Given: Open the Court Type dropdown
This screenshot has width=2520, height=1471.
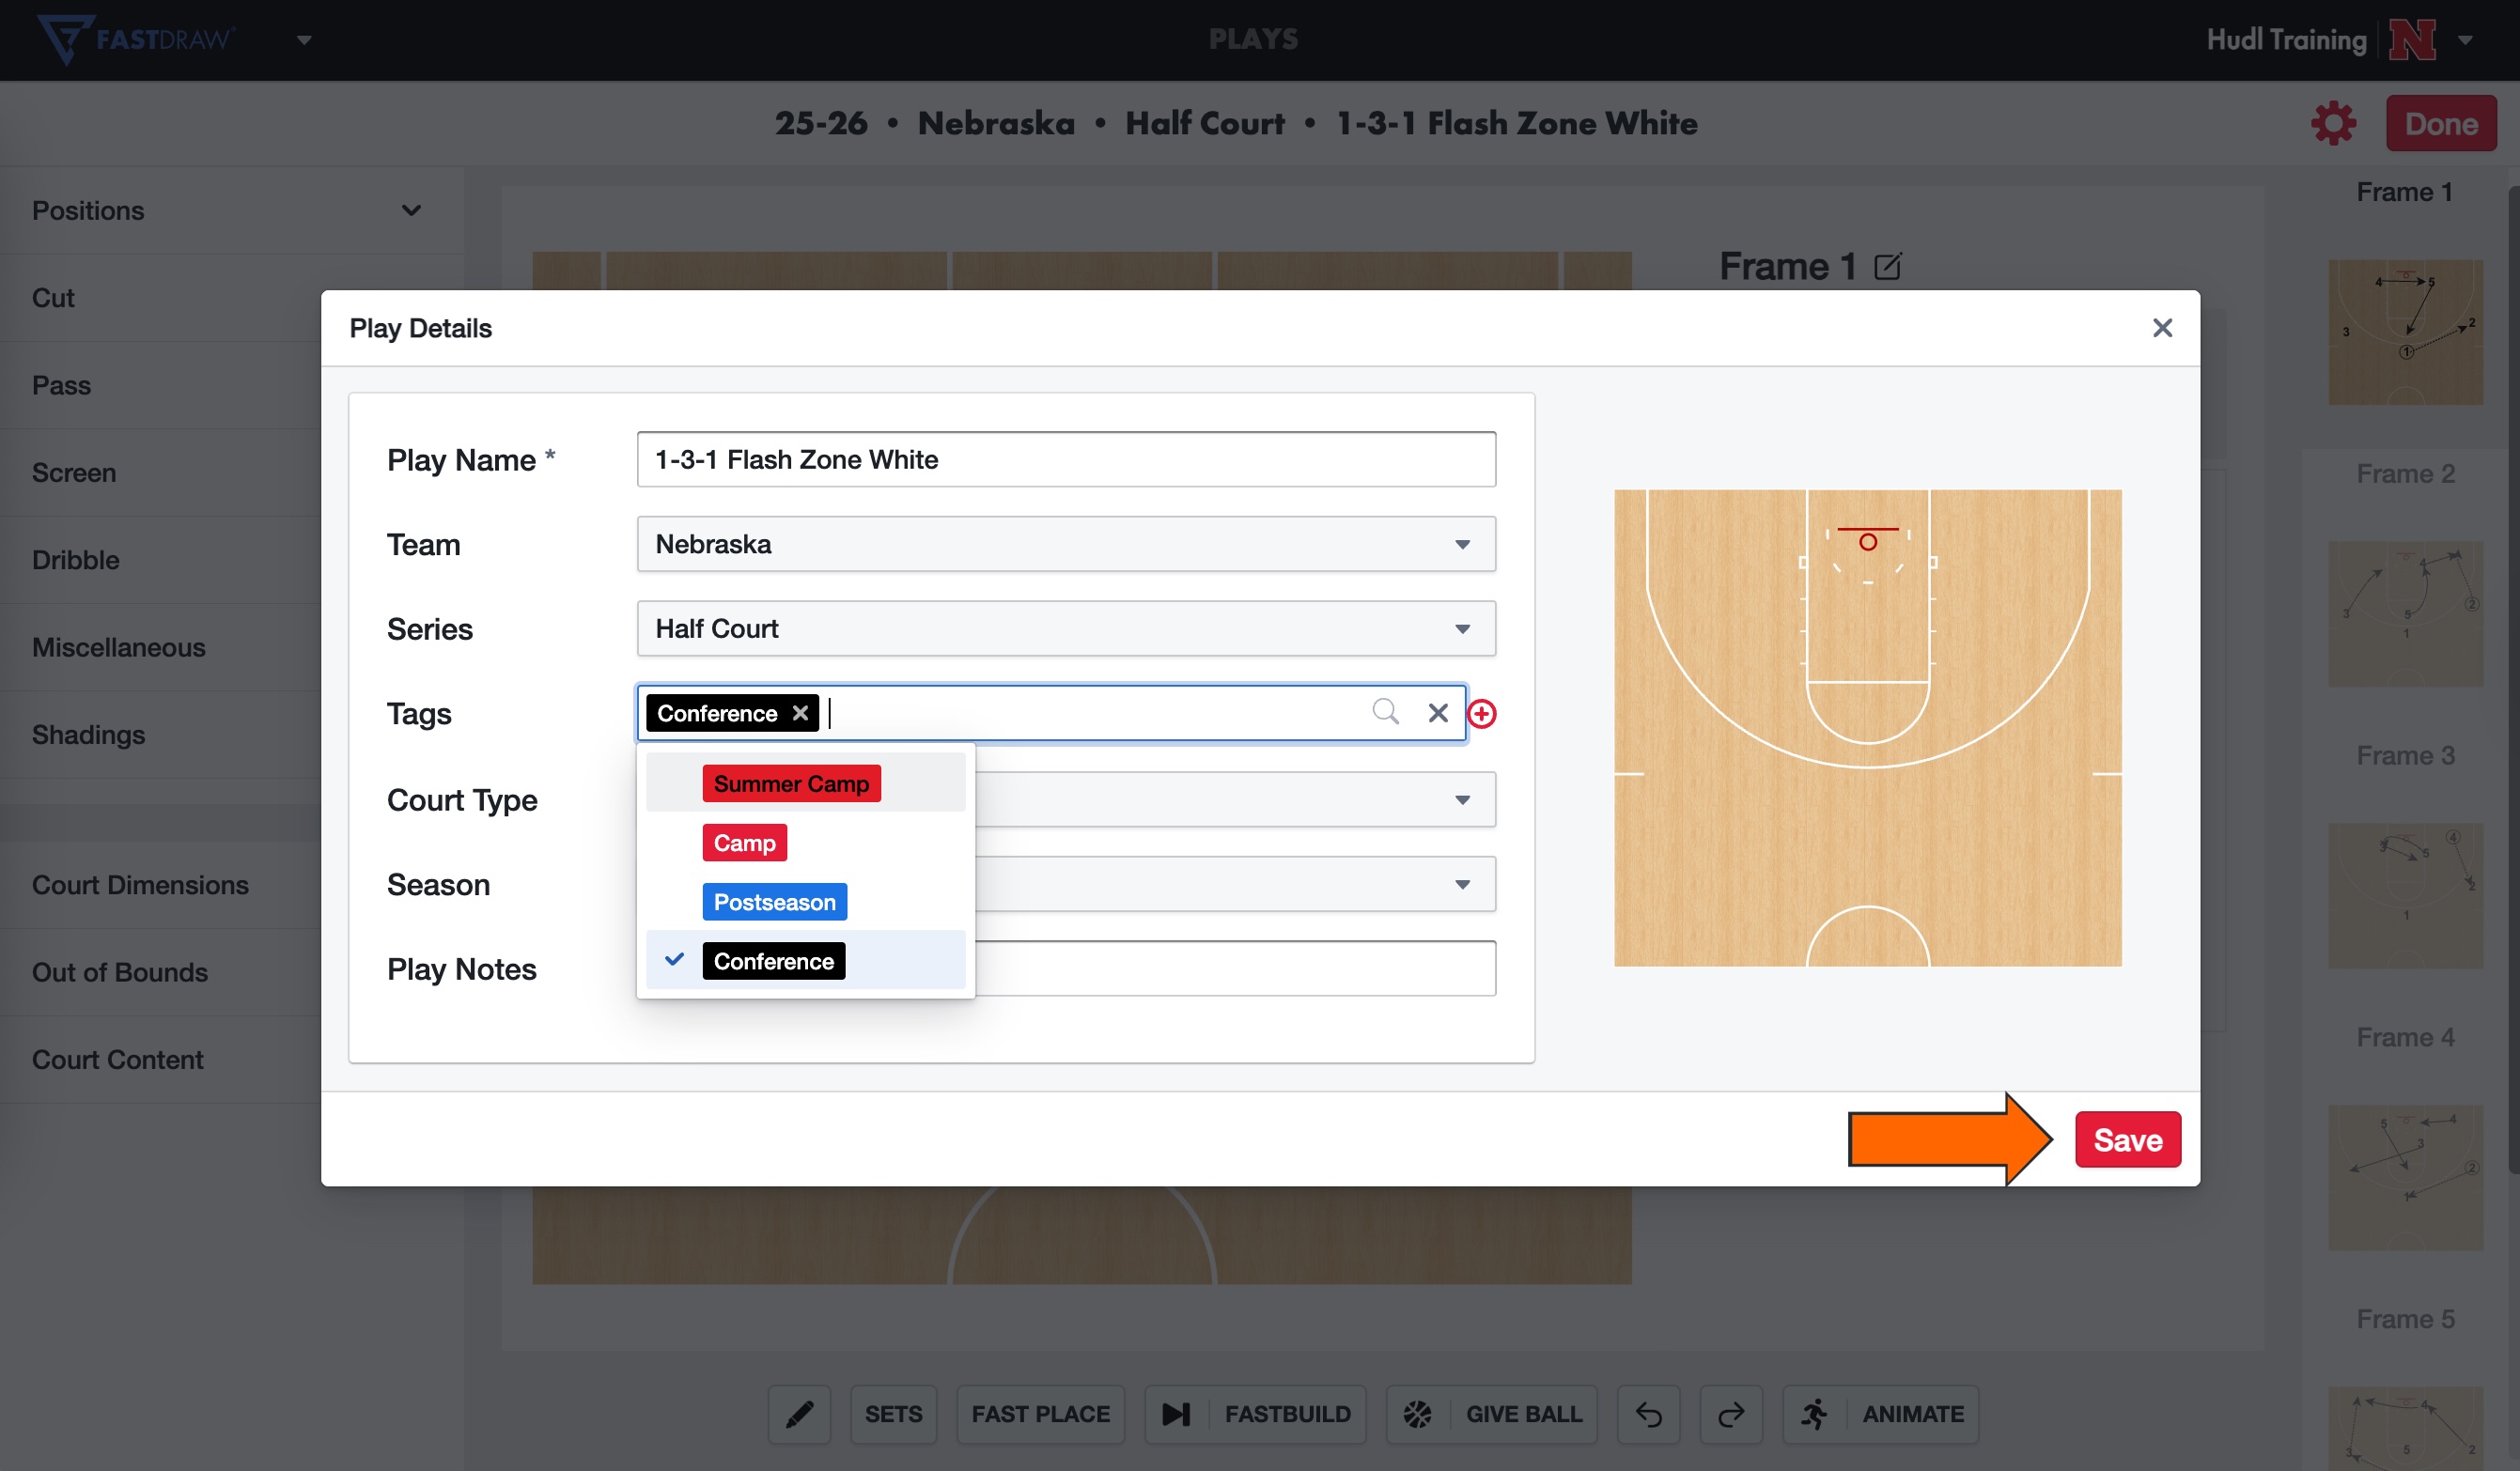Looking at the screenshot, I should [1236, 799].
